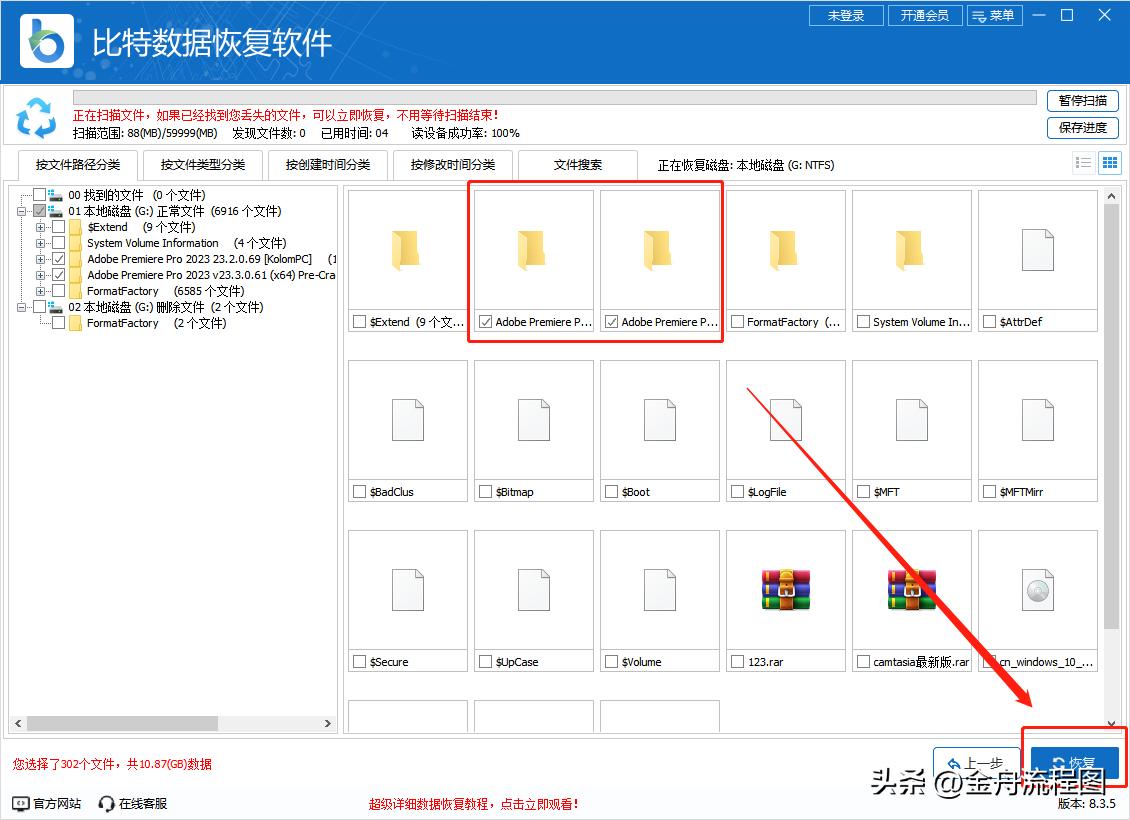Switch to grid thumbnail view
This screenshot has height=820, width=1130.
click(x=1109, y=162)
